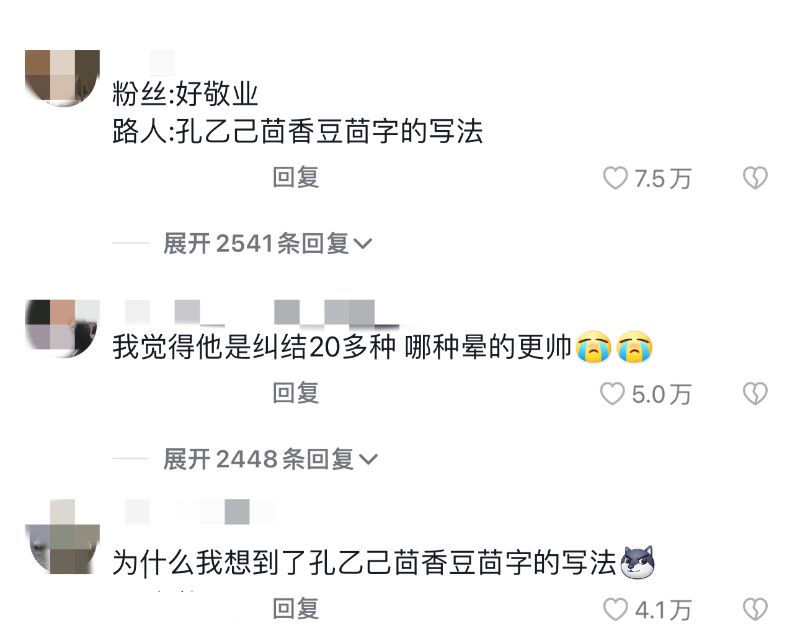Open second commenter's profile avatar
The height and width of the screenshot is (641, 800).
[62, 328]
